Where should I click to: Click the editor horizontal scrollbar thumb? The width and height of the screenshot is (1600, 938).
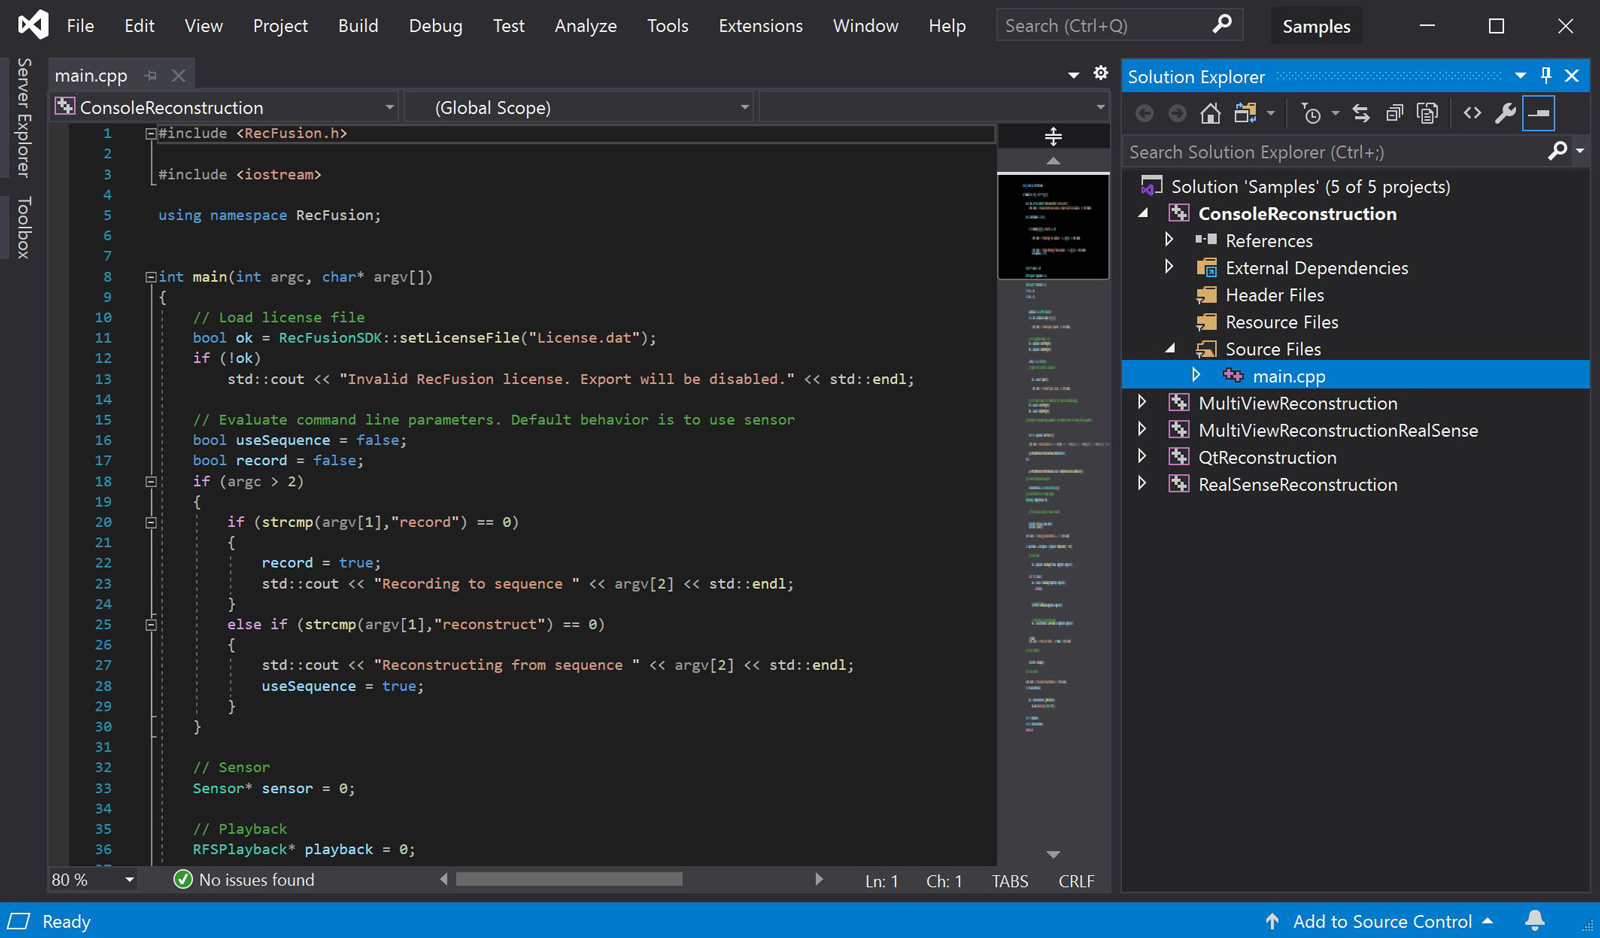[569, 880]
